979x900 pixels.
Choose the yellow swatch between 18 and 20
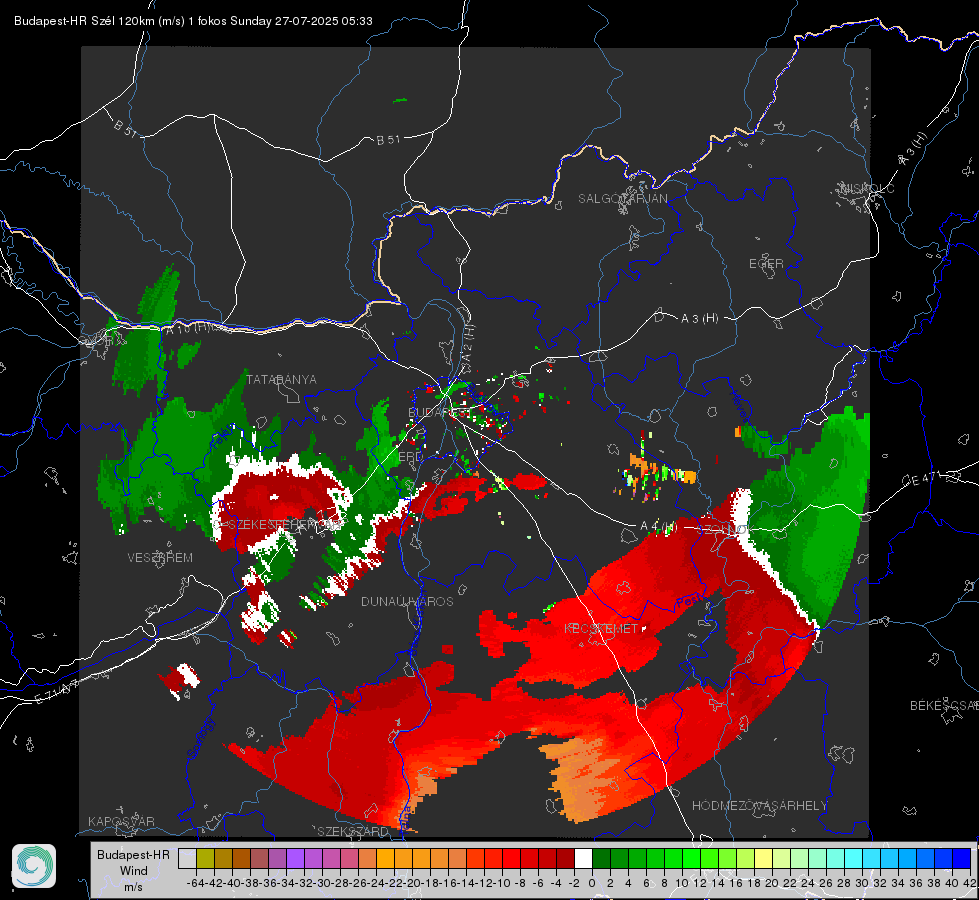pos(763,858)
